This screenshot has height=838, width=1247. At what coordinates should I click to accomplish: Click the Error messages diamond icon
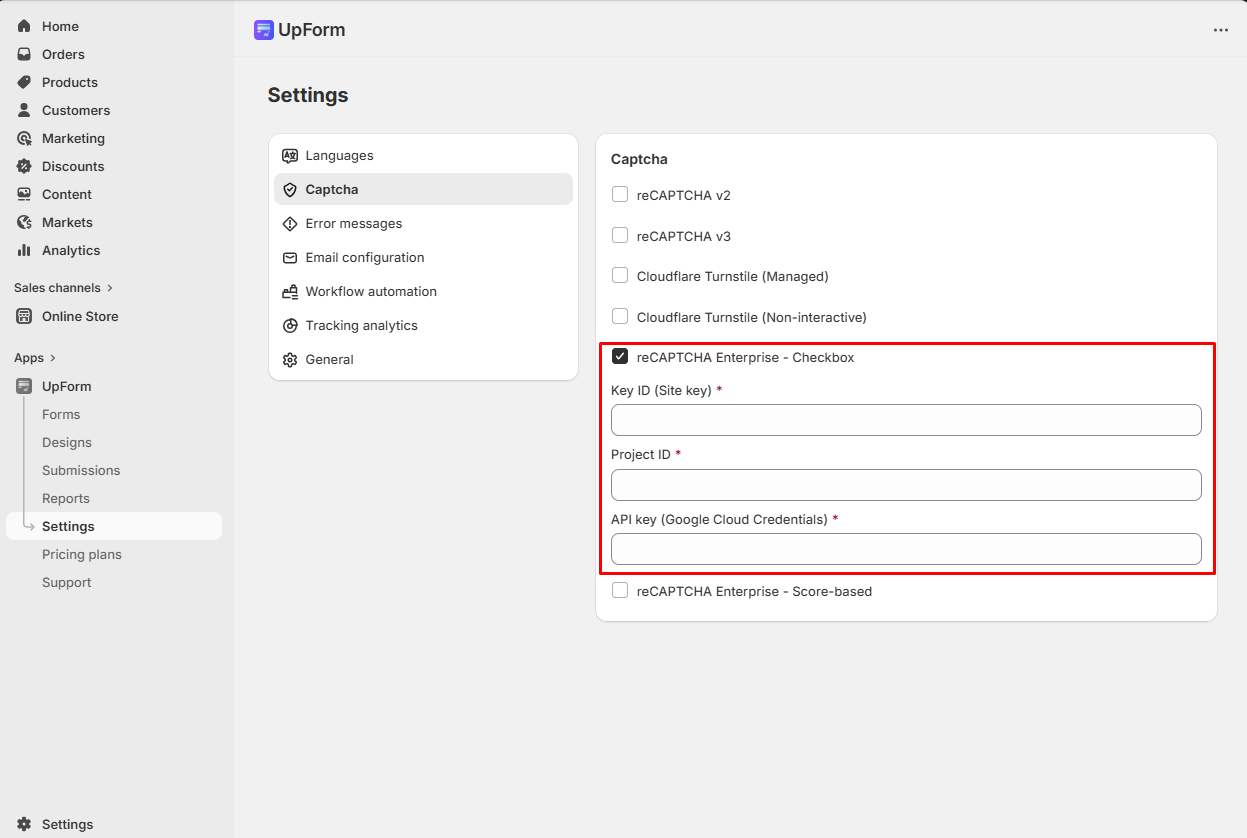pyautogui.click(x=290, y=224)
